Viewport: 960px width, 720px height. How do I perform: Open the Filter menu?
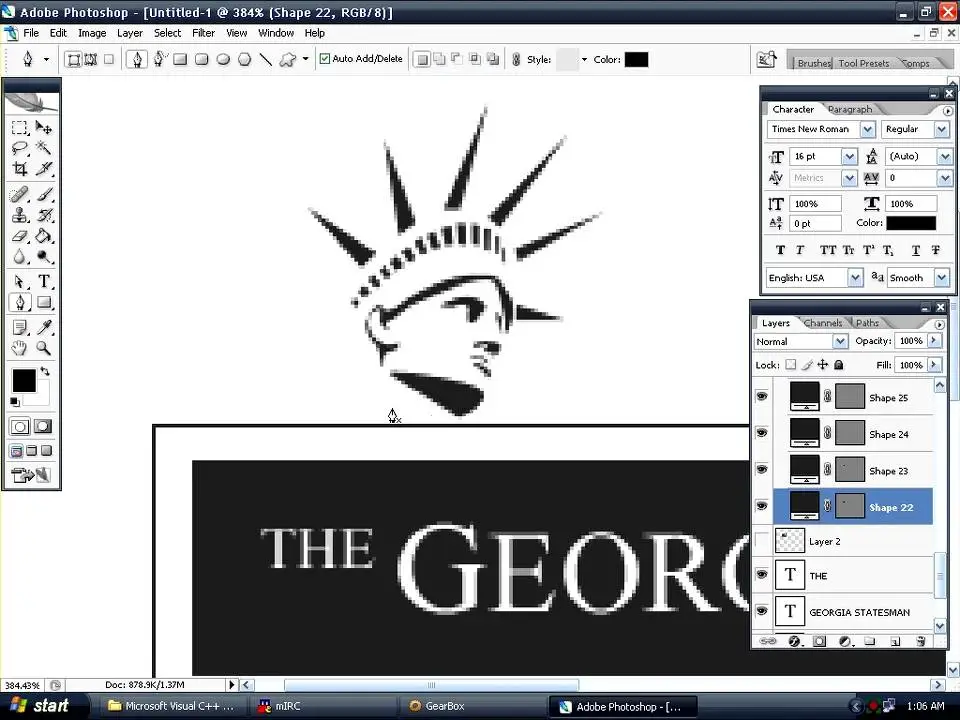coord(203,33)
